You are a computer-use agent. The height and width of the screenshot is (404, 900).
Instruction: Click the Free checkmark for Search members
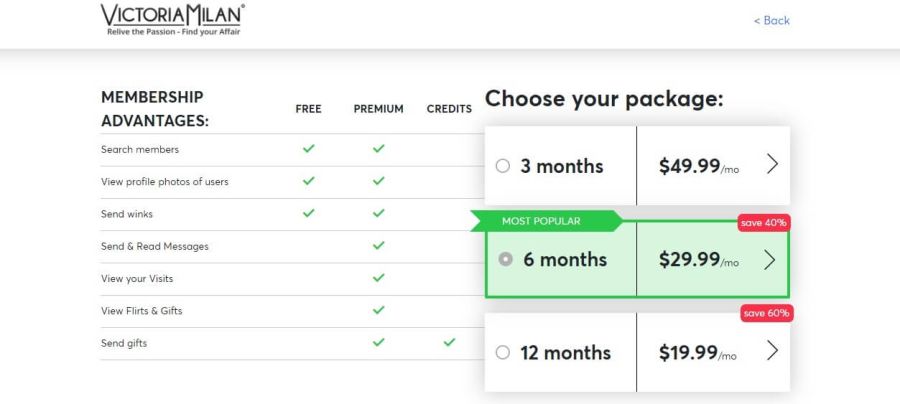pos(308,149)
